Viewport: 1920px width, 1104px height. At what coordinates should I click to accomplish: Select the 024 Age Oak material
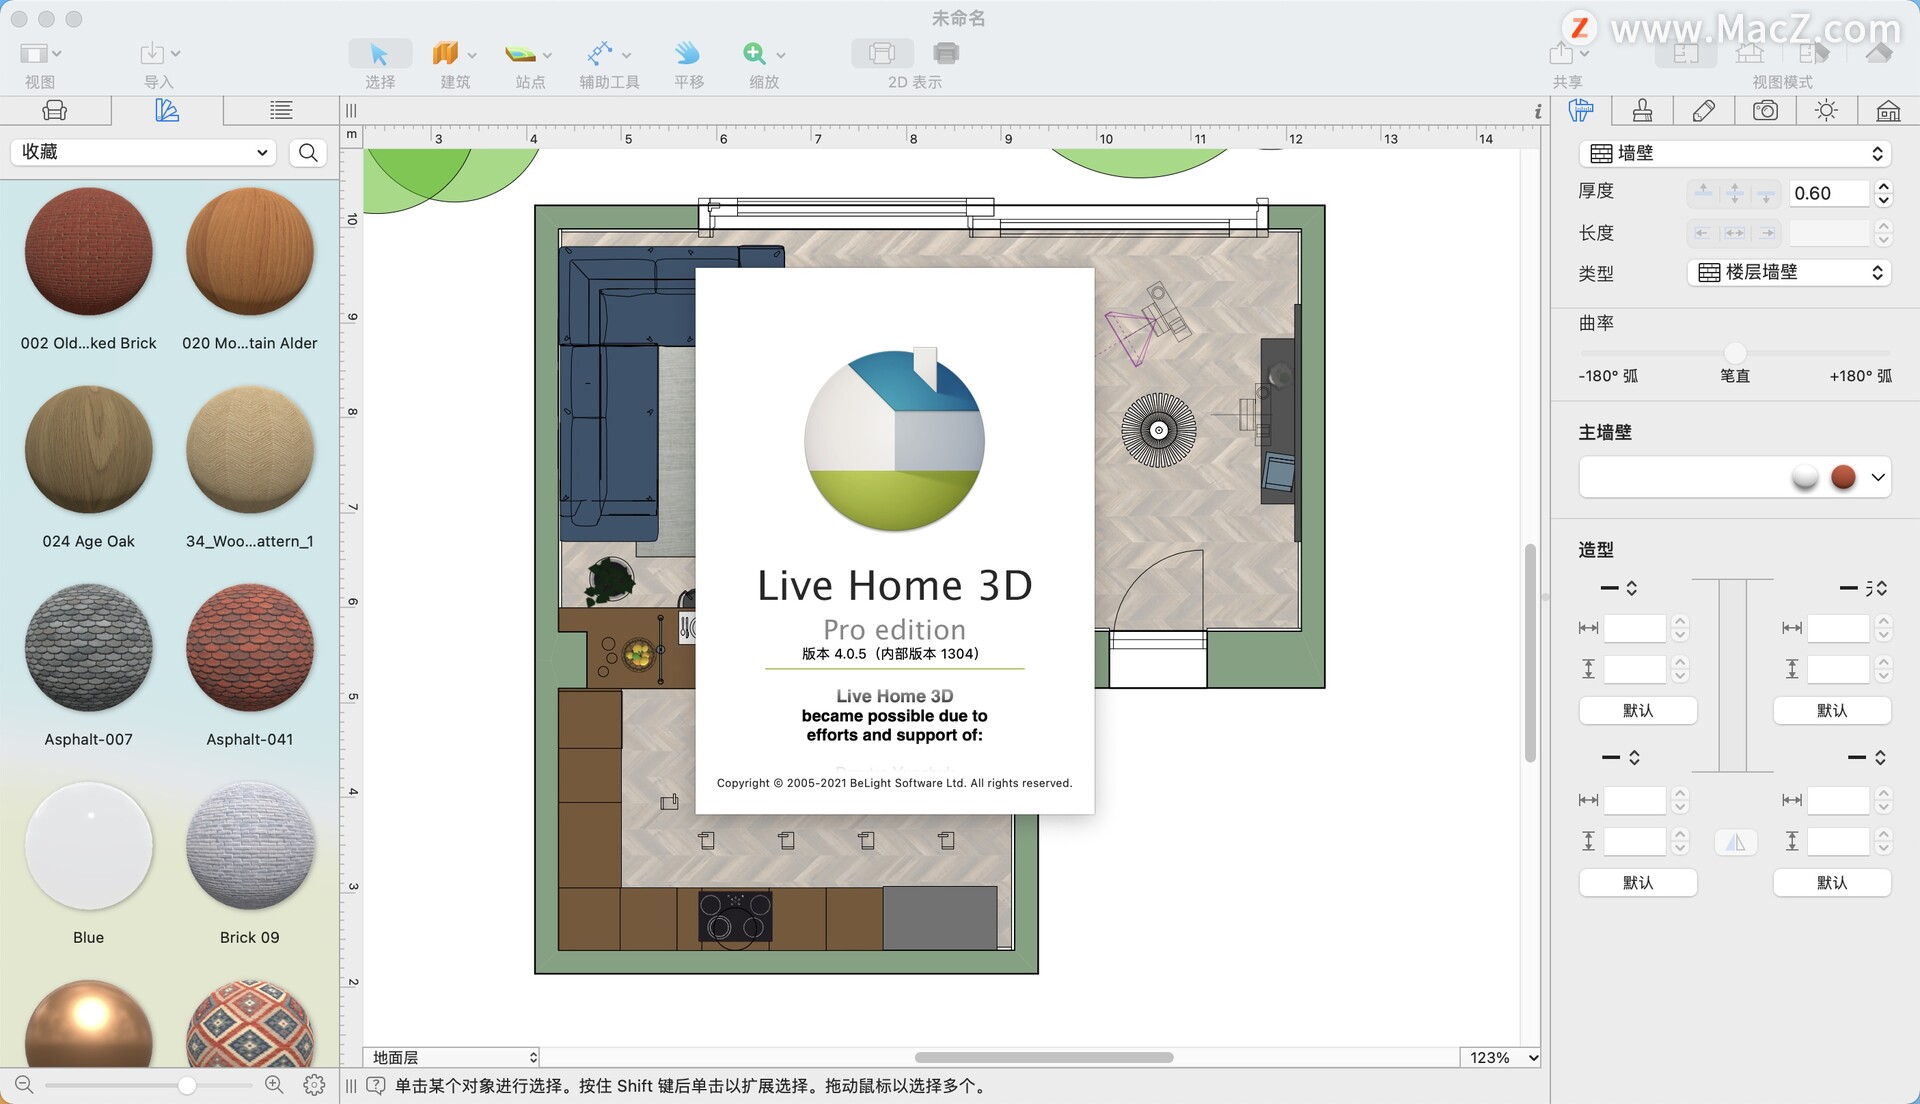coord(88,450)
